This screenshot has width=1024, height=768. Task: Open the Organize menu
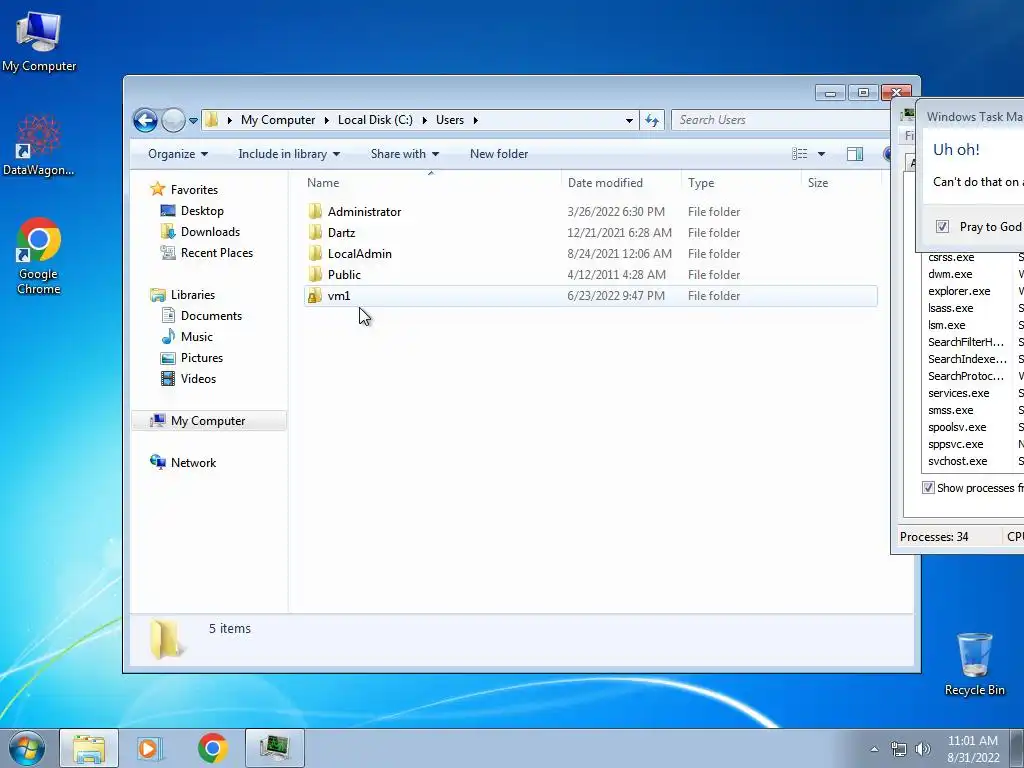(x=178, y=154)
